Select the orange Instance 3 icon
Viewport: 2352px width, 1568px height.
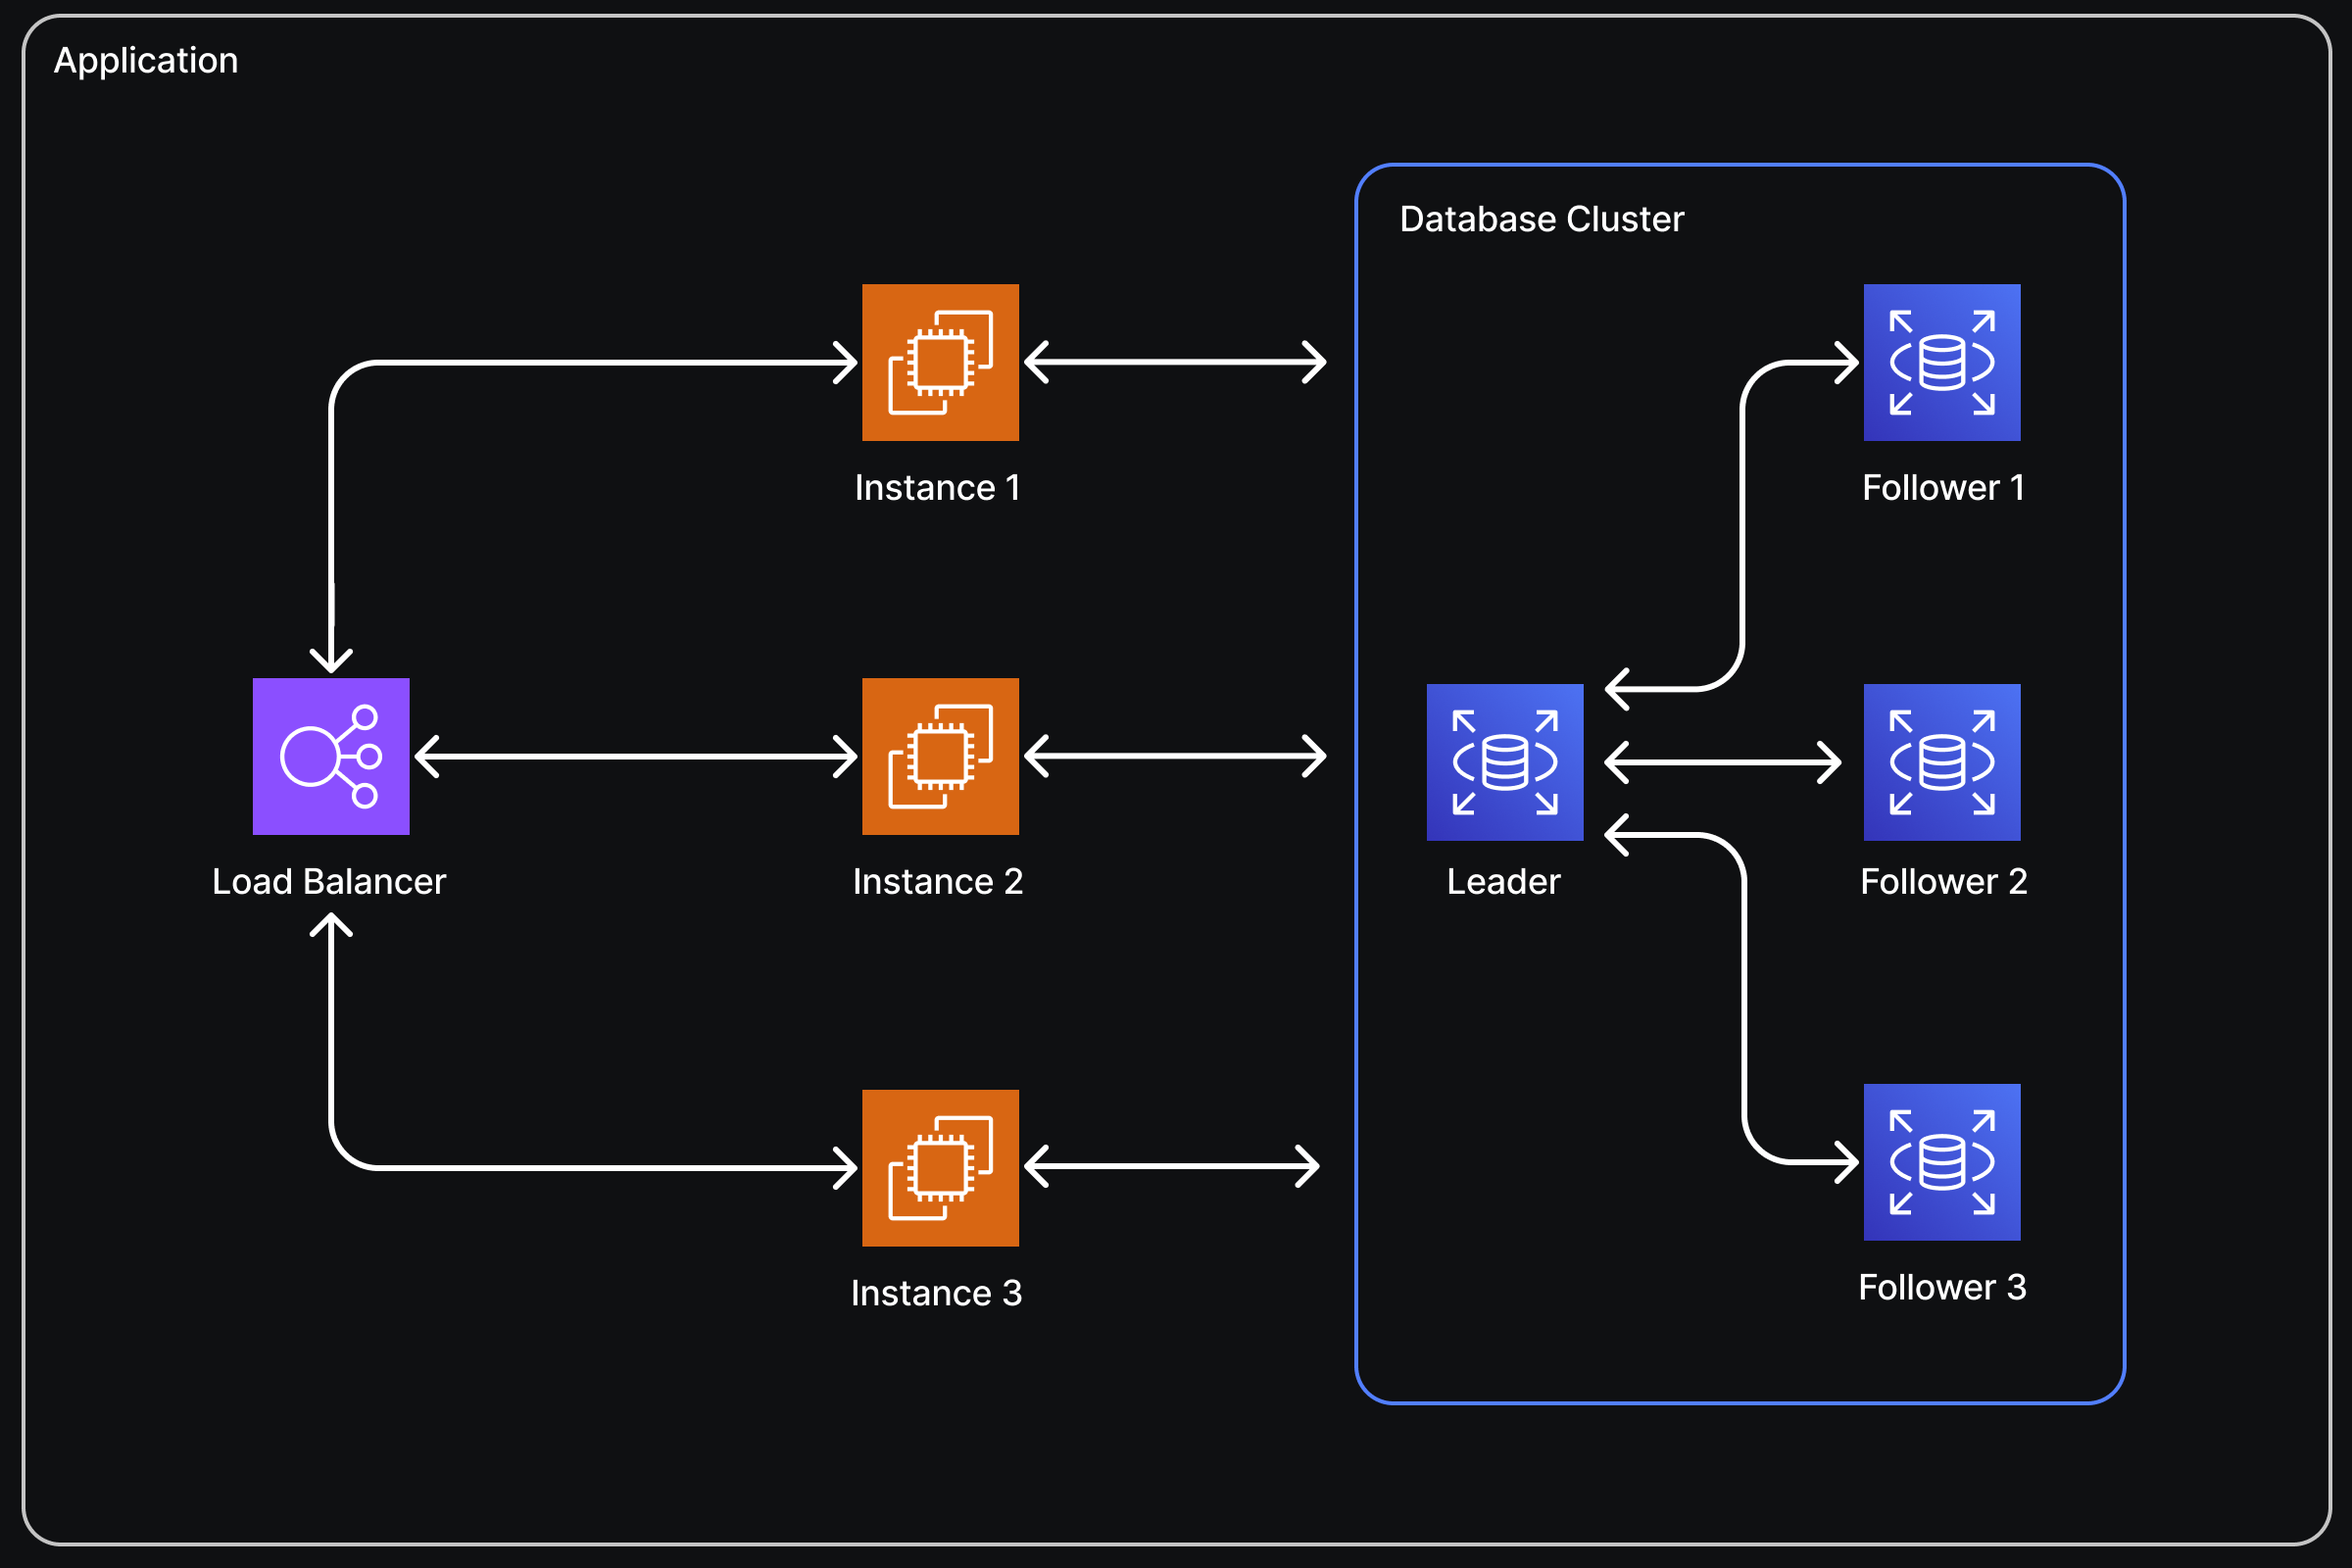point(940,1167)
